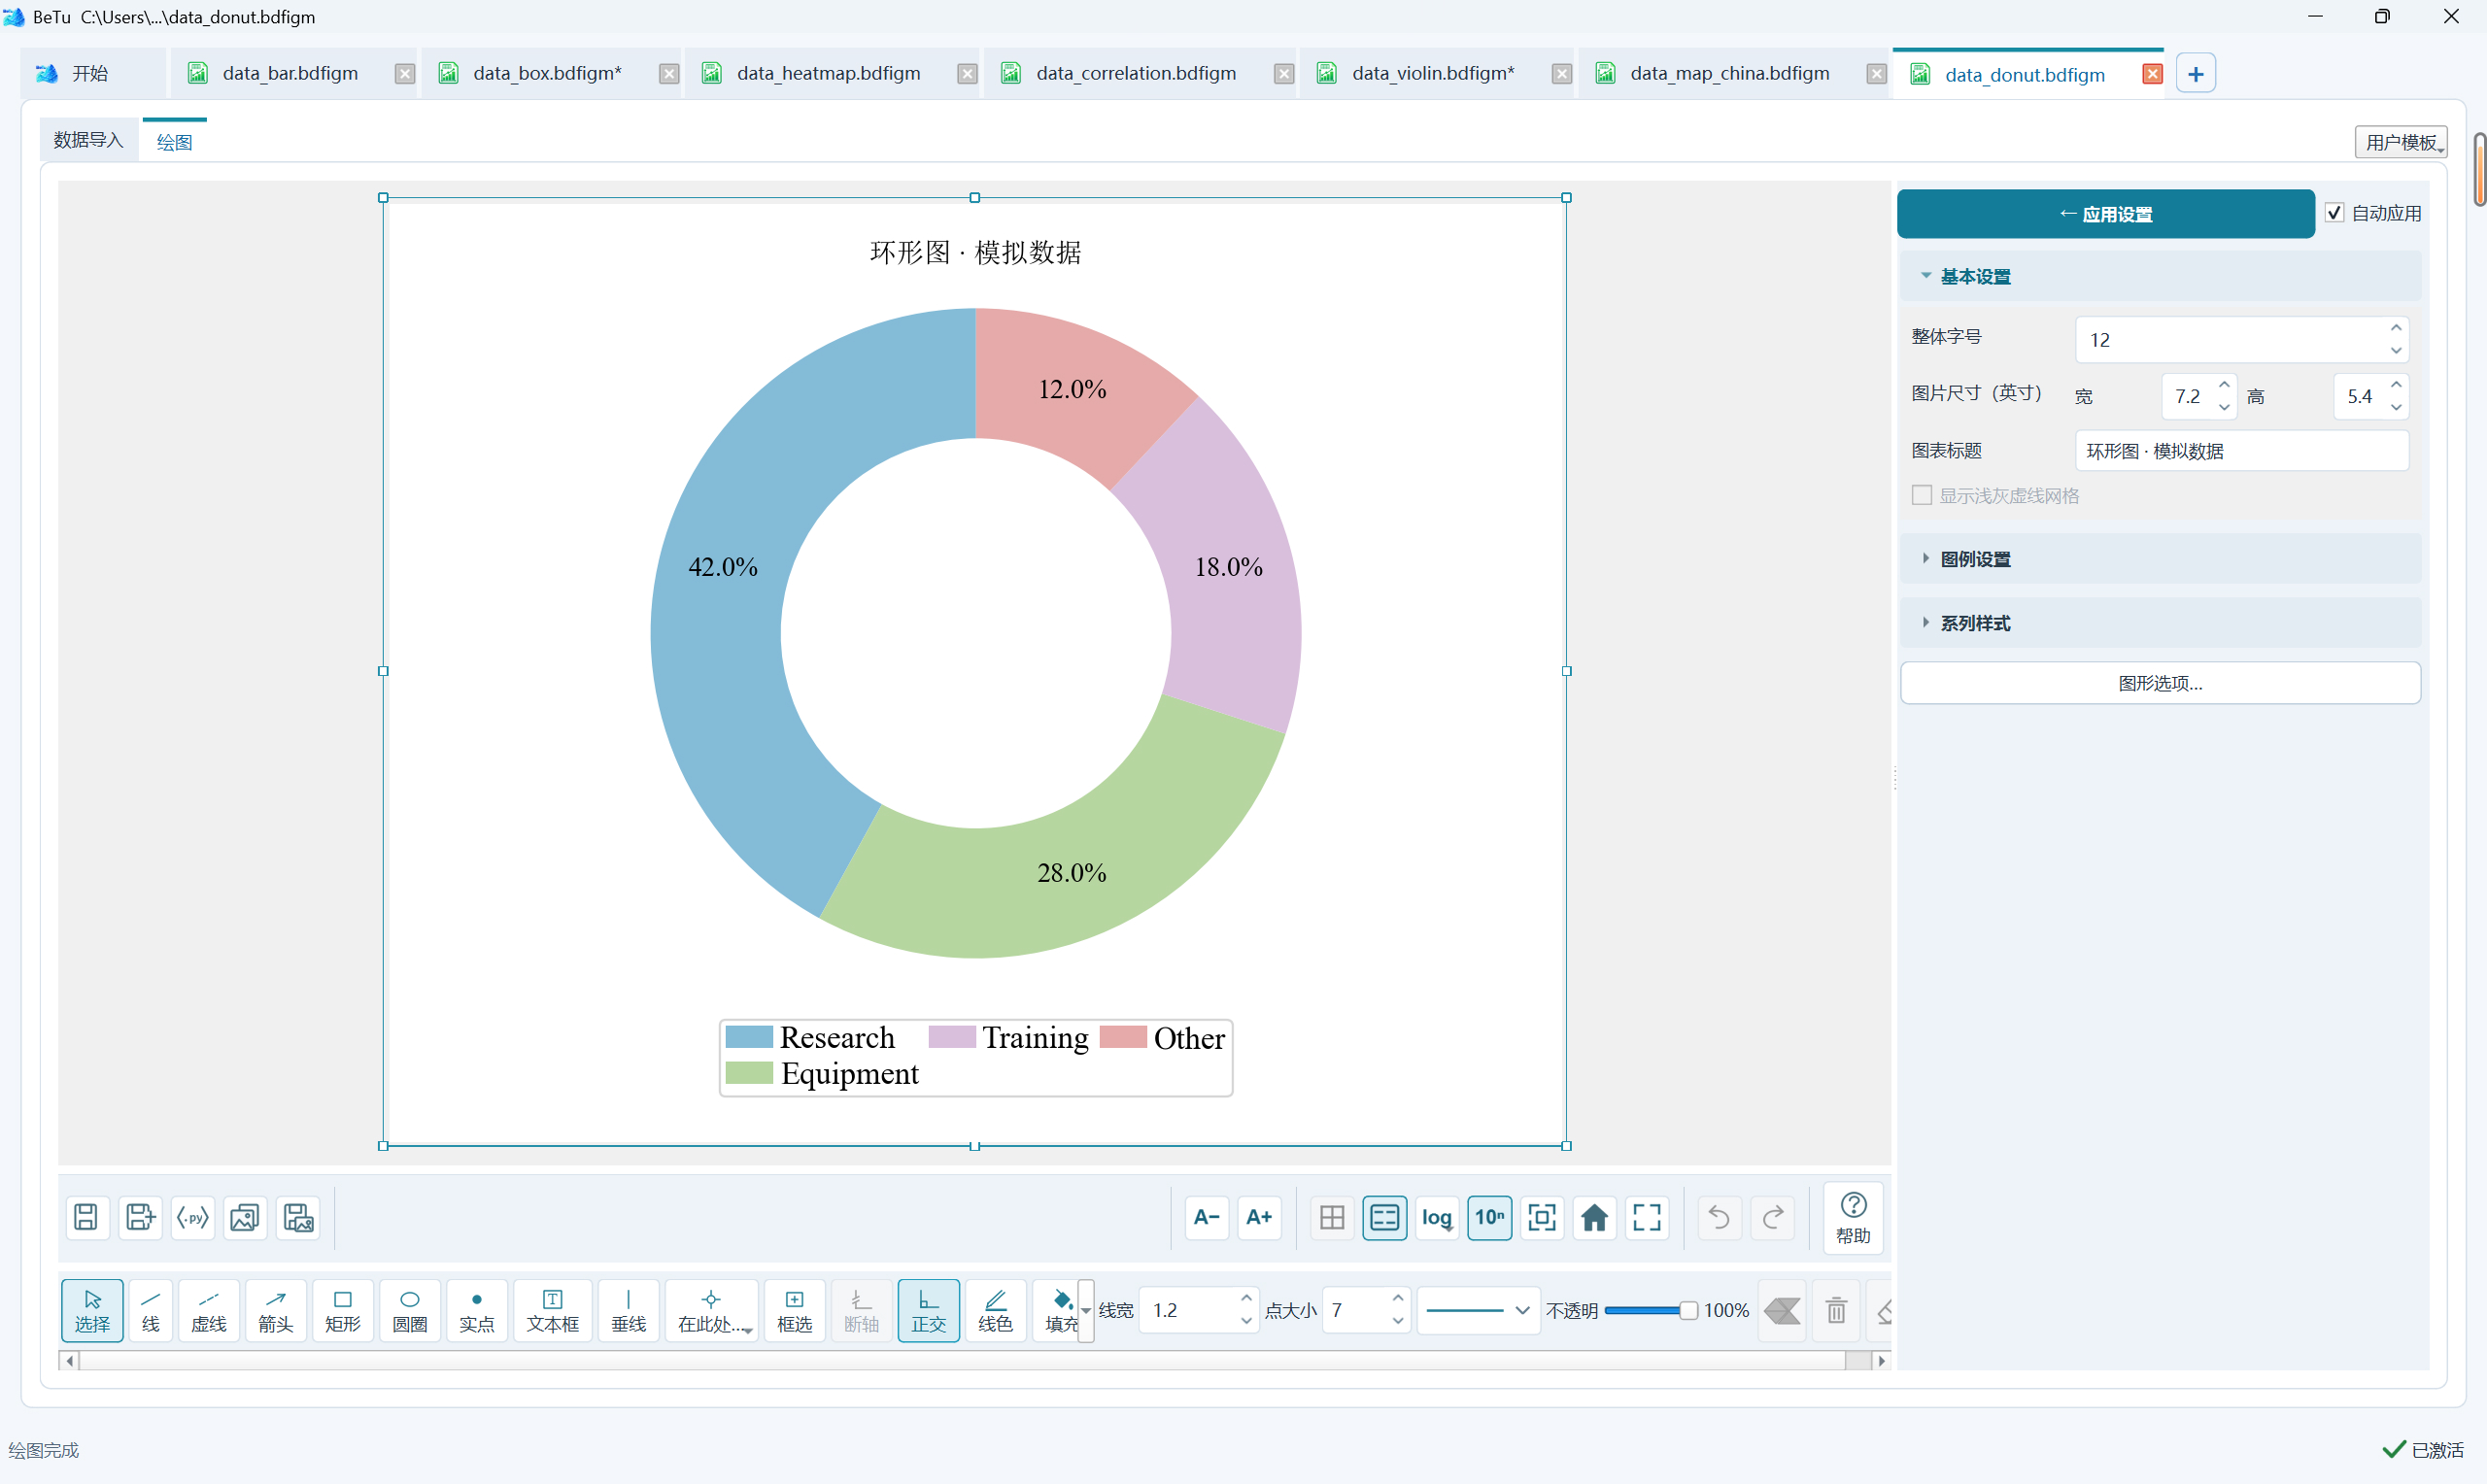Screen dimensions: 2487x1484
Task: Collapse the 基本设置 section
Action: pyautogui.click(x=2159, y=276)
